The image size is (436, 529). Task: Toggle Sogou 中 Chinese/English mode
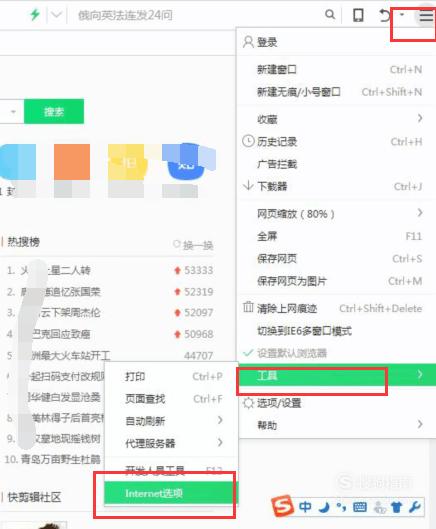tap(306, 507)
